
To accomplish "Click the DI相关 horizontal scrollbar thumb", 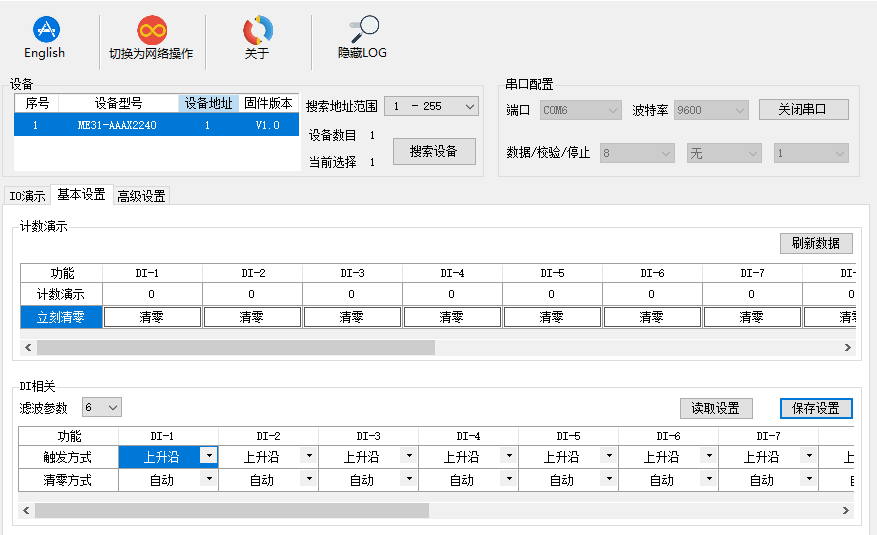I will point(232,510).
